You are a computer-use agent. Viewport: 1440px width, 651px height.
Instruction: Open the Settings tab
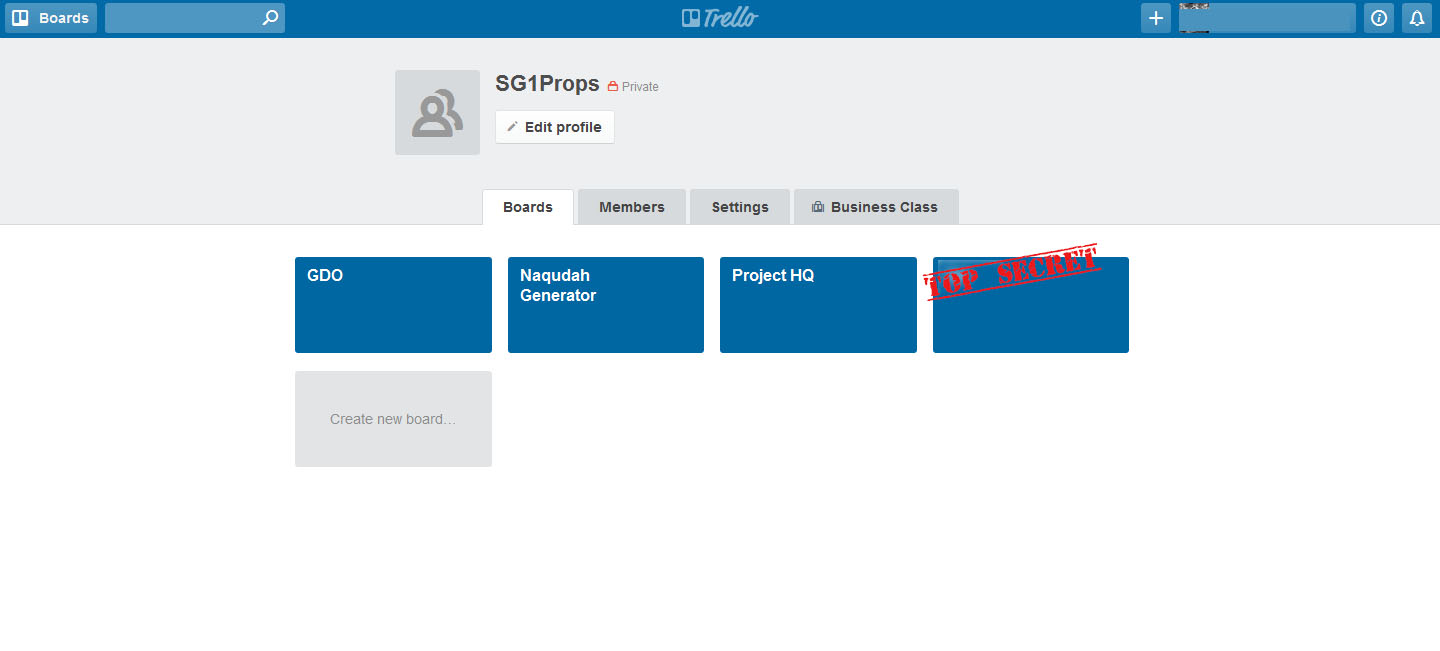(x=739, y=206)
